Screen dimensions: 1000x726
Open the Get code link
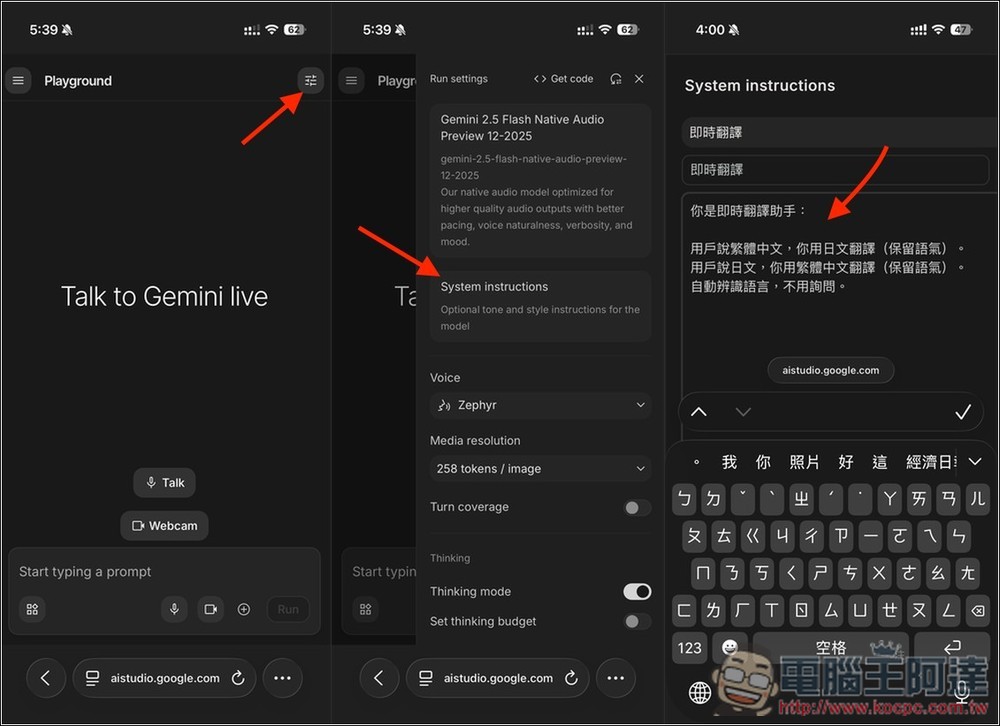click(563, 78)
